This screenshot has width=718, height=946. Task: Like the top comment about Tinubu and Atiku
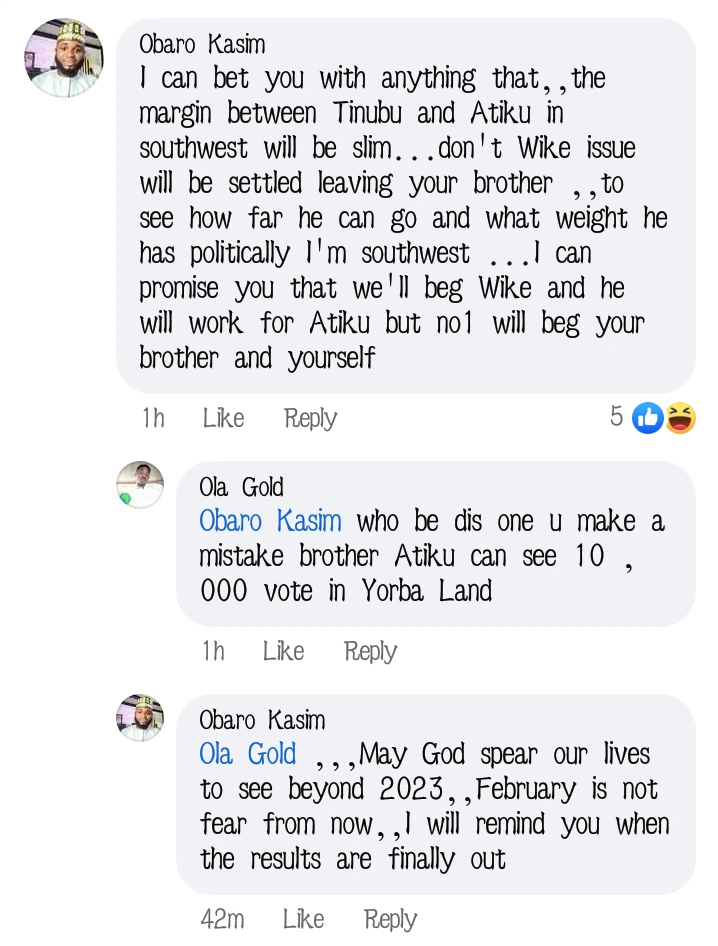(223, 418)
